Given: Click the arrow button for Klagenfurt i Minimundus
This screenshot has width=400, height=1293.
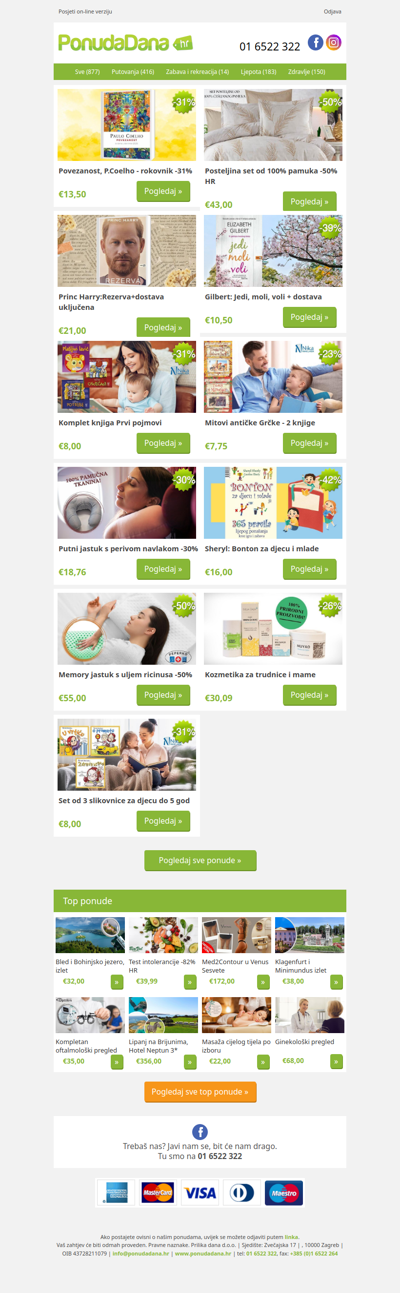Looking at the screenshot, I should pos(337,982).
